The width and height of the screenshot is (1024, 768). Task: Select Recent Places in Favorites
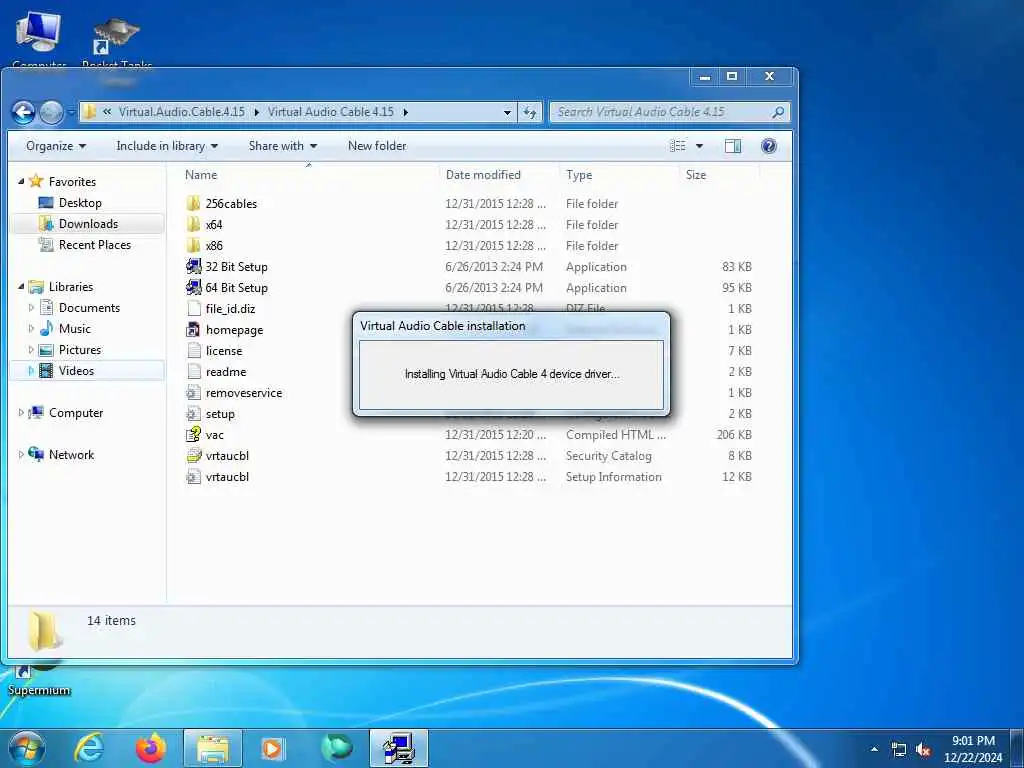pos(95,245)
